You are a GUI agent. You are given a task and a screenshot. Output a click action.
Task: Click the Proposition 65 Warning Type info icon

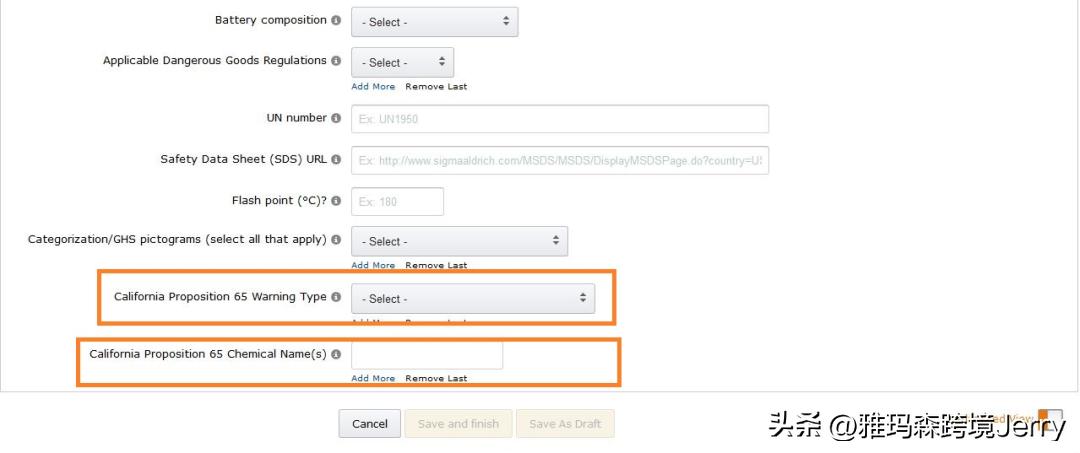336,297
